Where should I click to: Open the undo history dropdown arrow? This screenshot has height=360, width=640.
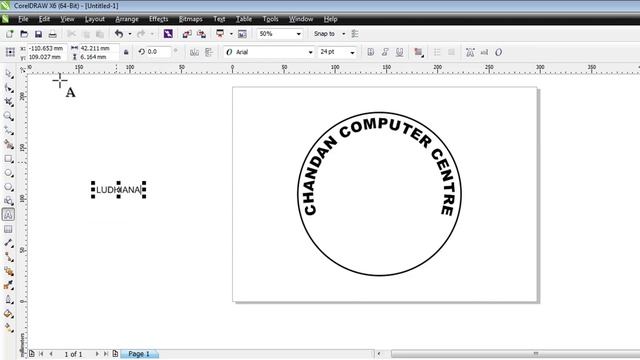[130, 34]
